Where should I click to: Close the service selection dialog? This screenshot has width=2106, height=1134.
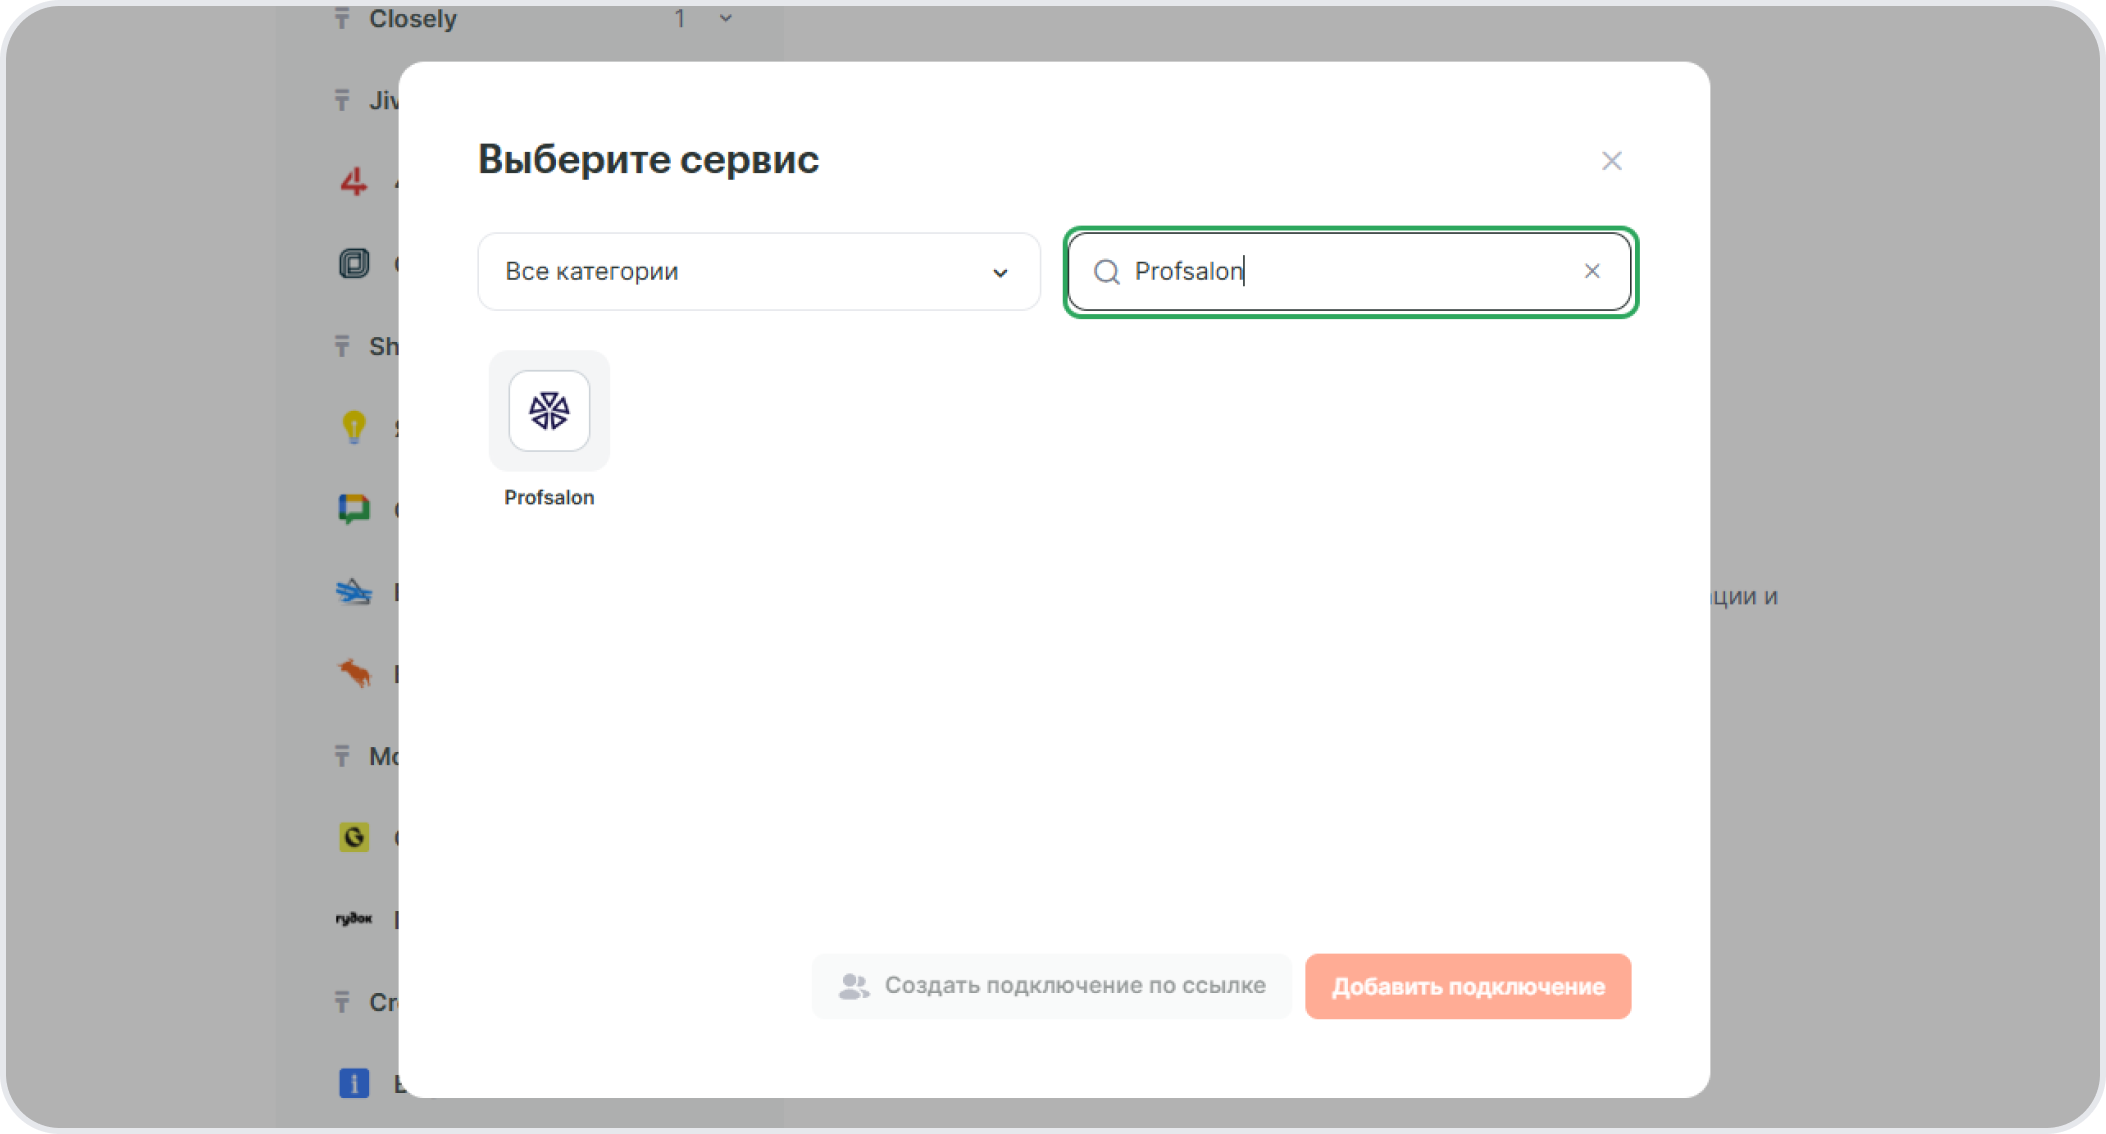pyautogui.click(x=1611, y=161)
